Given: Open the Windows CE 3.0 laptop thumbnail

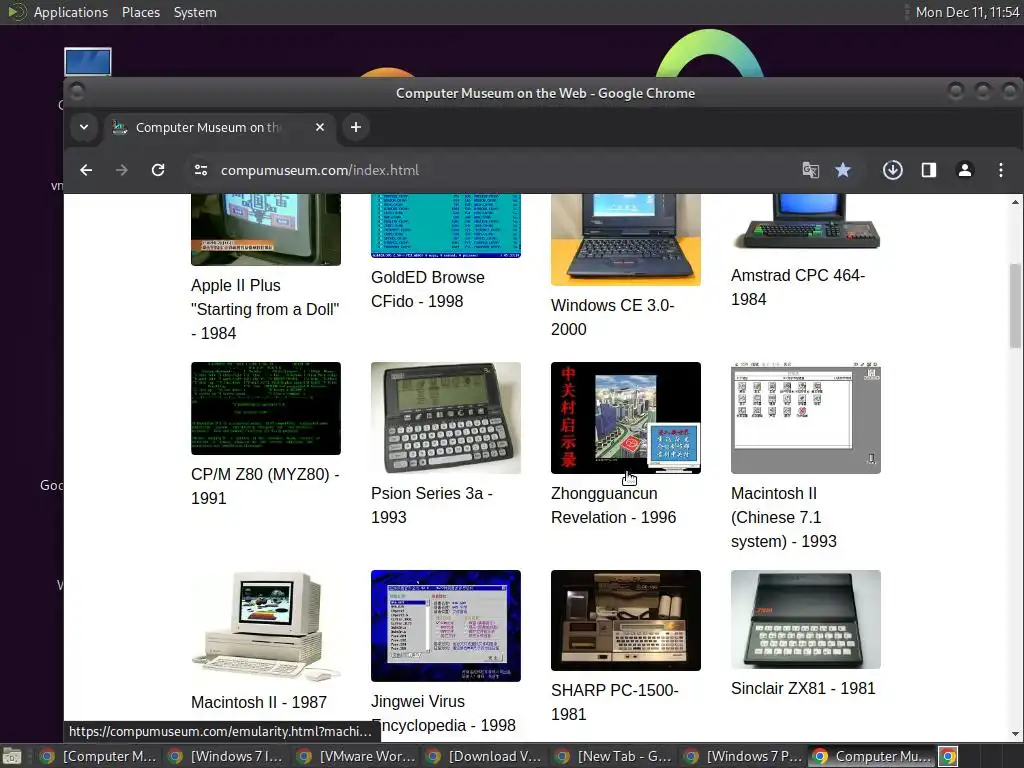Looking at the screenshot, I should point(626,240).
